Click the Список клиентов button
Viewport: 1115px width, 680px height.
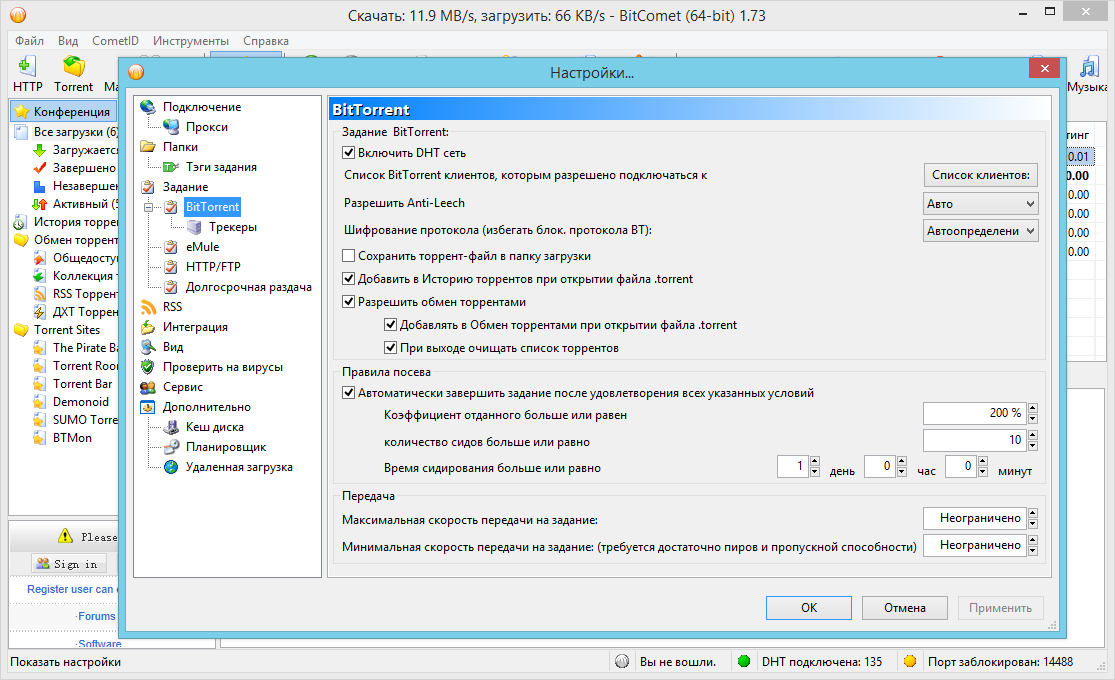pos(981,175)
